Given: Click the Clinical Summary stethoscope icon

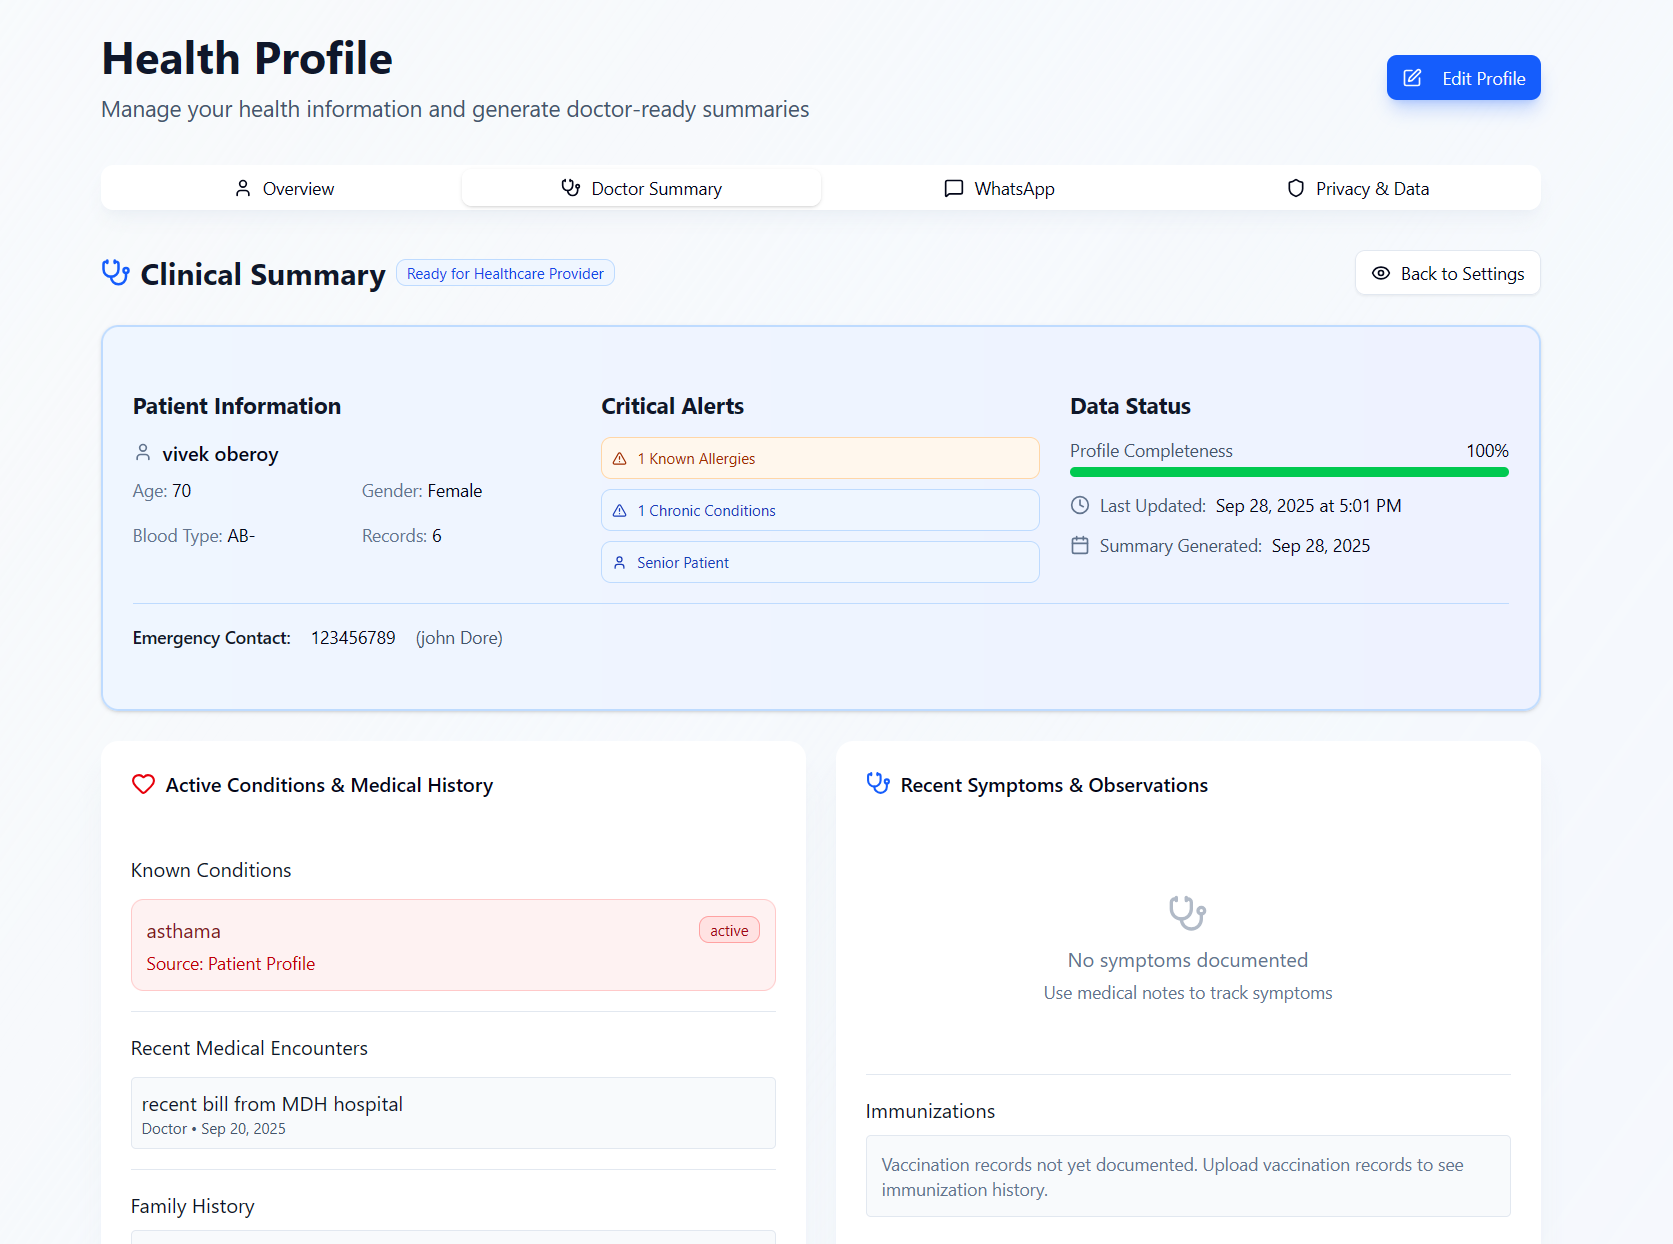Looking at the screenshot, I should coord(116,273).
